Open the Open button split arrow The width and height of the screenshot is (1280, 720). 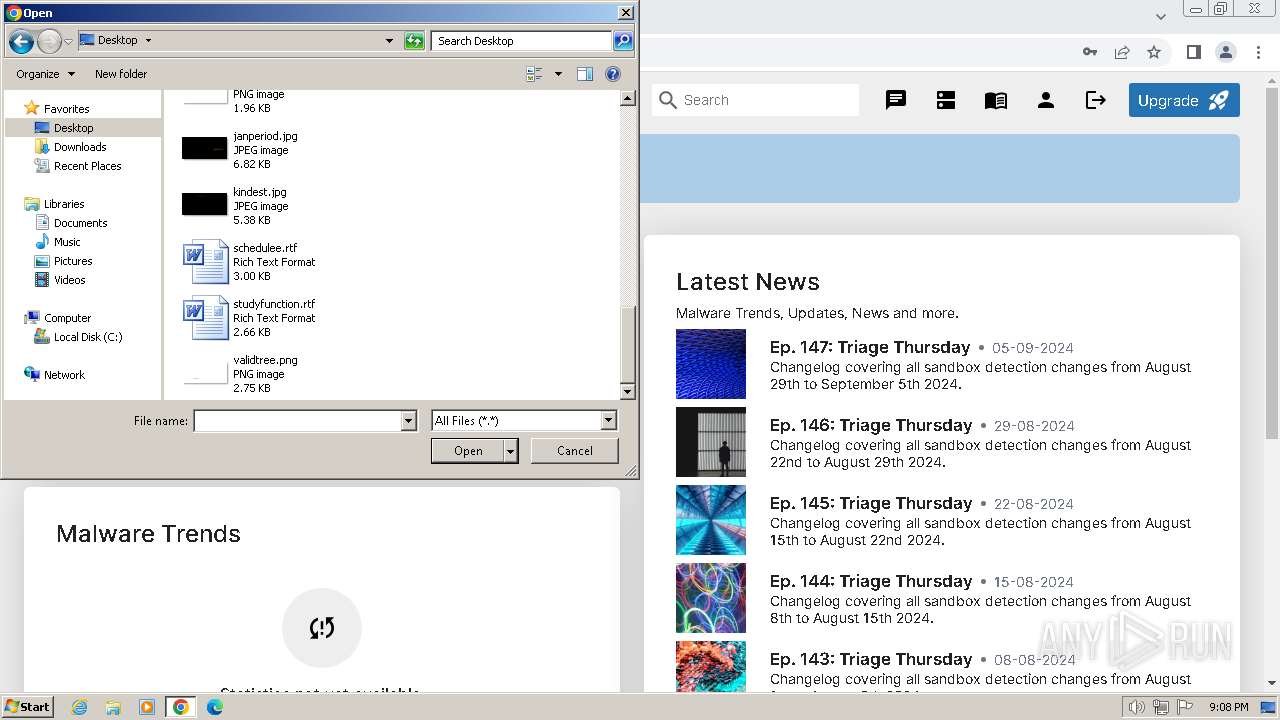[510, 451]
